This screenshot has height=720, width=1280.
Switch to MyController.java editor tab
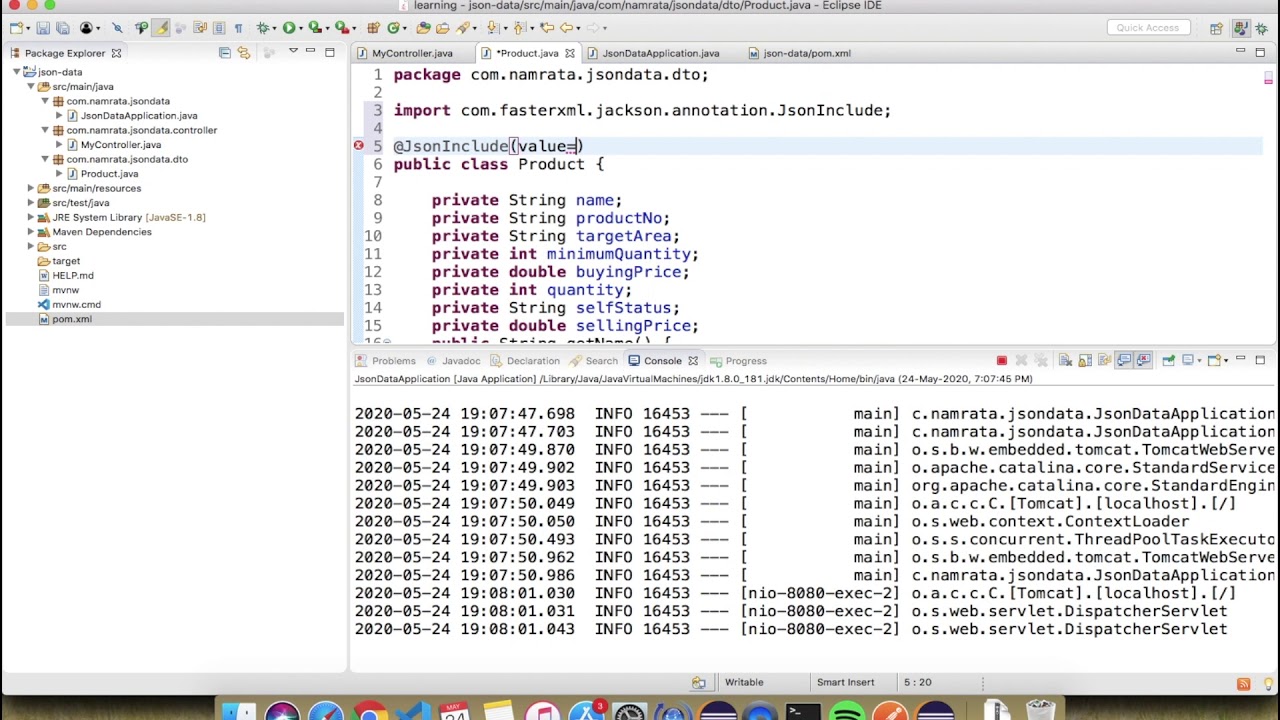coord(412,53)
